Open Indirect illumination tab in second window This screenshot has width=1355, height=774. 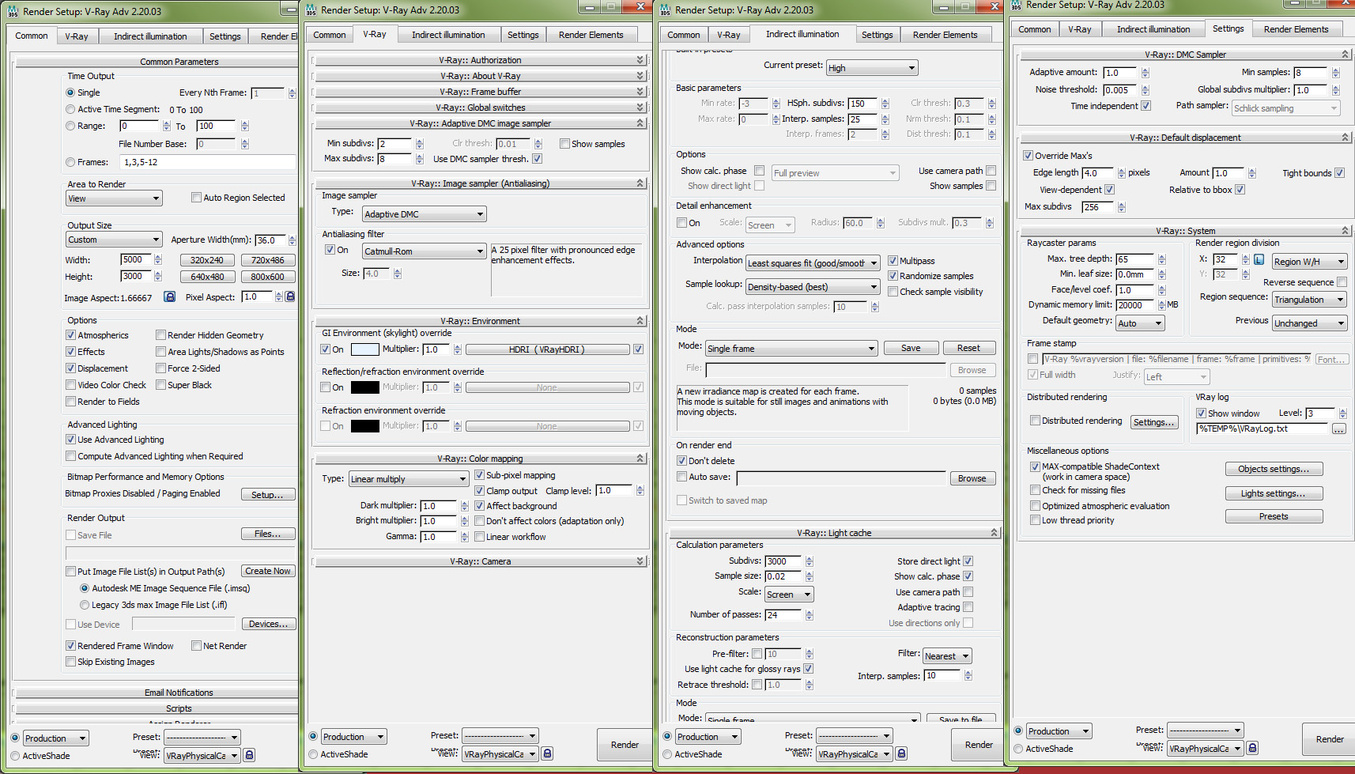click(x=448, y=35)
